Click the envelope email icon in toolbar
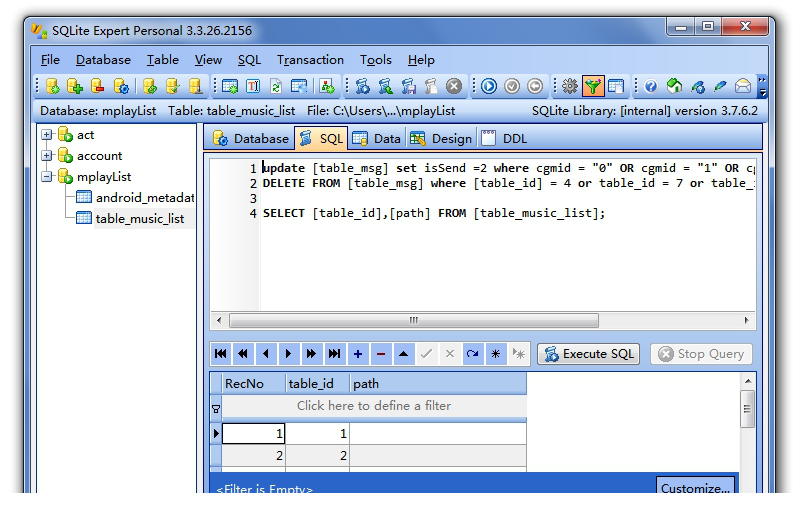 click(743, 86)
